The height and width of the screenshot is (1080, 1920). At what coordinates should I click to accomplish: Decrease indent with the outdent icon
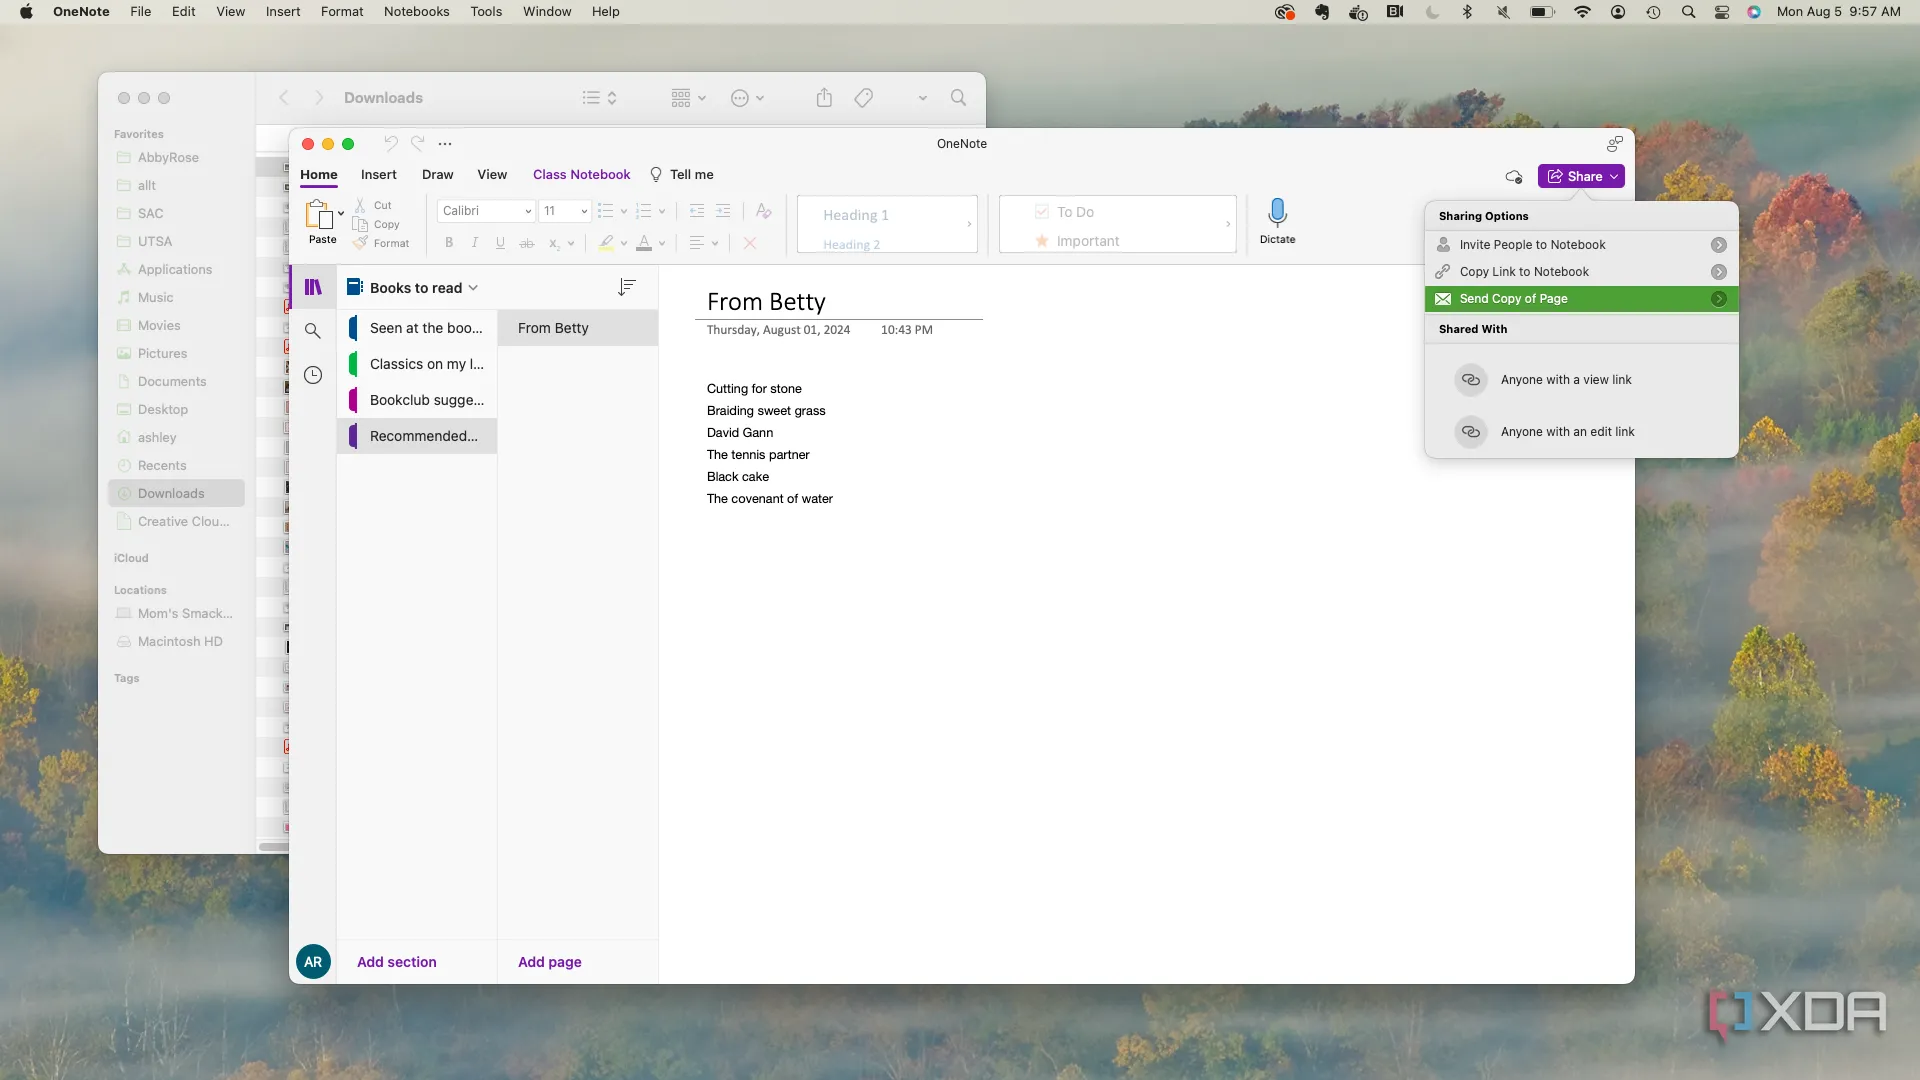[697, 211]
